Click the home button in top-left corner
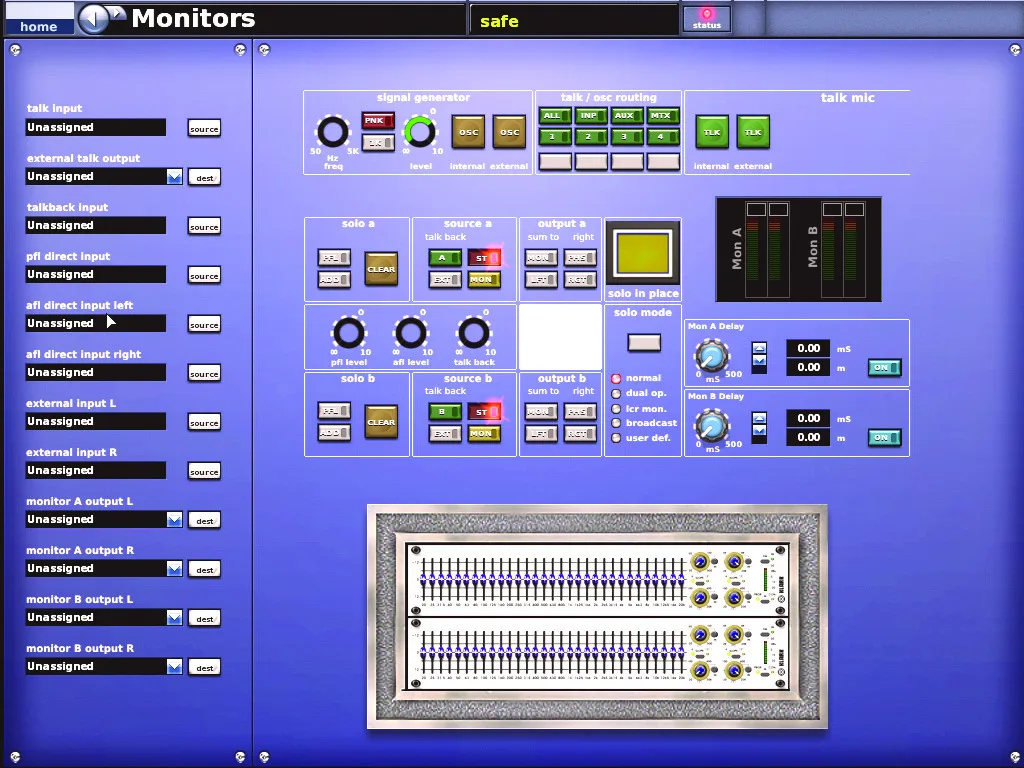 tap(39, 19)
